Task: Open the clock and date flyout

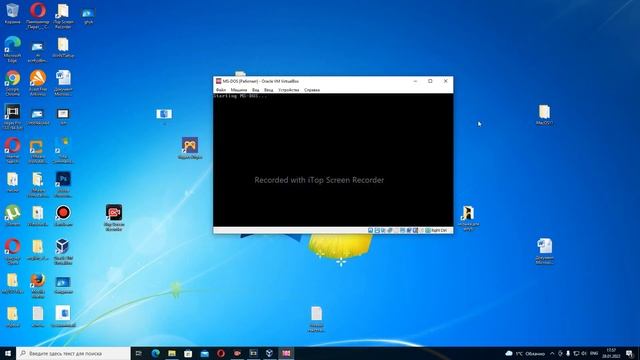Action: coord(611,353)
